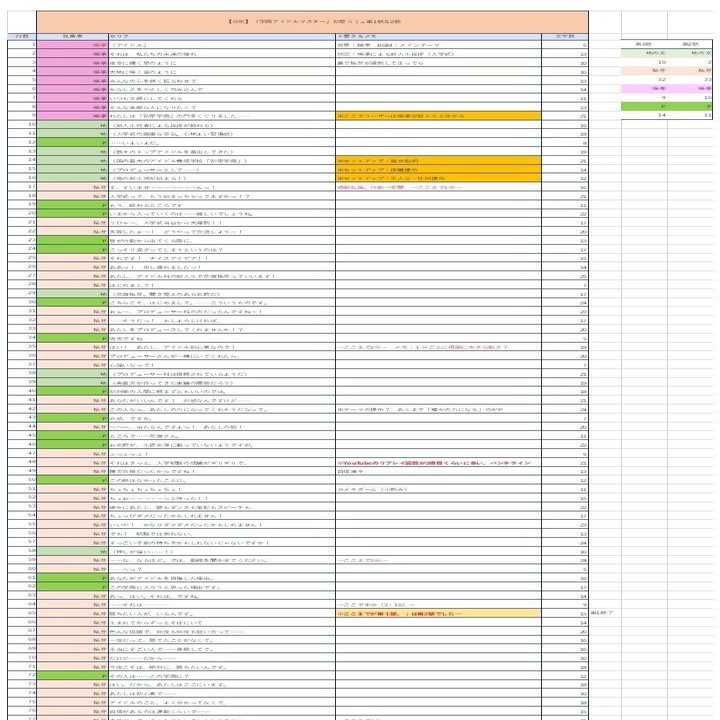Select the orange highlighted memo cell in row 9
Viewport: 720px width, 720px height.
coord(439,116)
